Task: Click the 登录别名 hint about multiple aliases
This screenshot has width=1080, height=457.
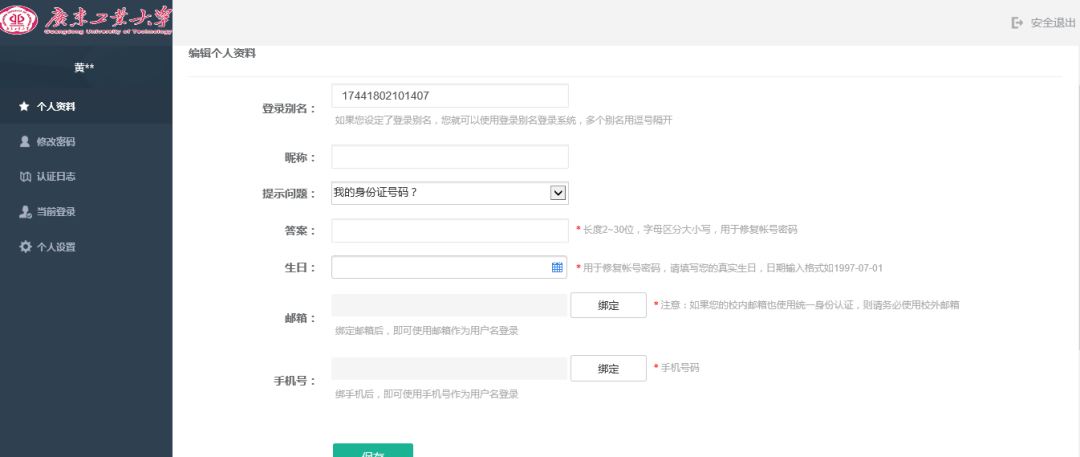Action: click(x=503, y=120)
